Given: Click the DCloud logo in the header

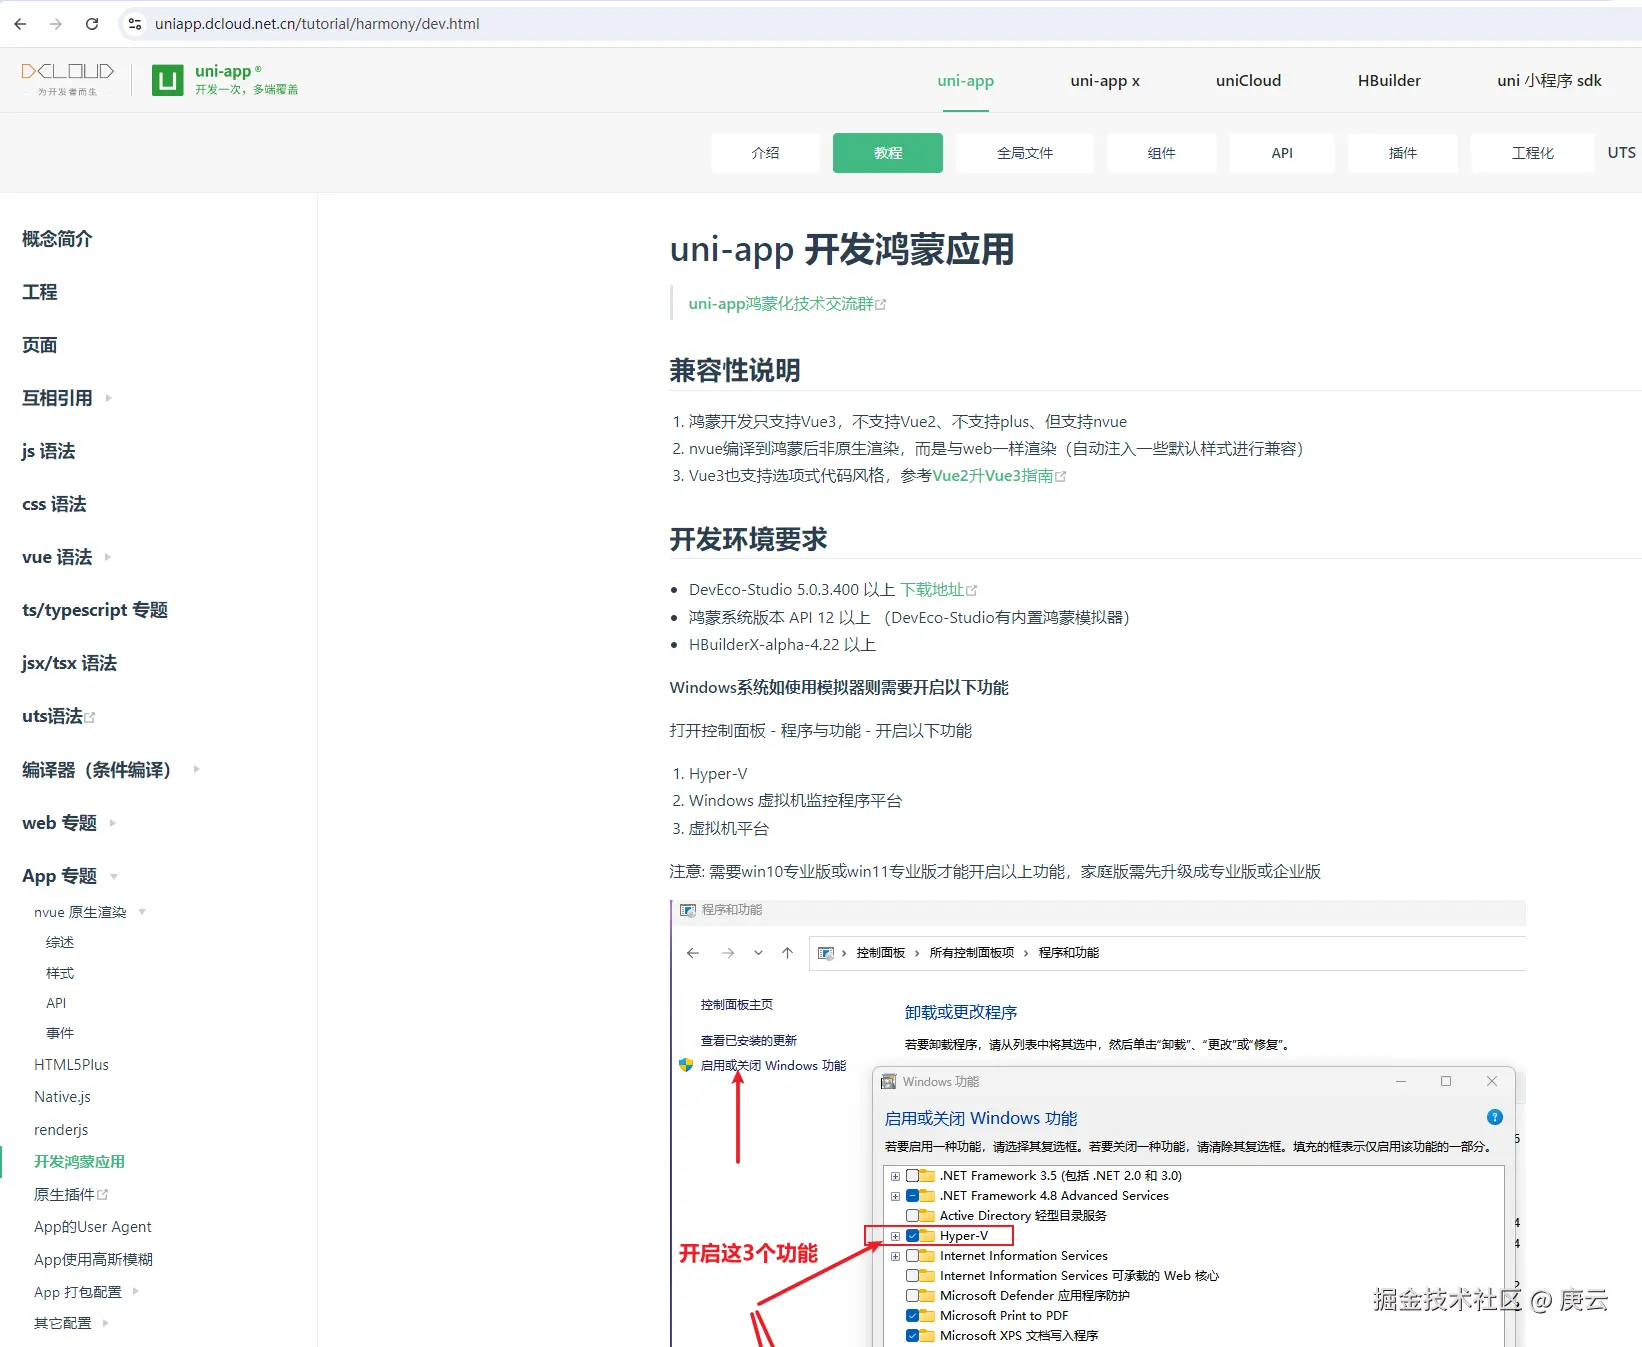Looking at the screenshot, I should (x=68, y=78).
